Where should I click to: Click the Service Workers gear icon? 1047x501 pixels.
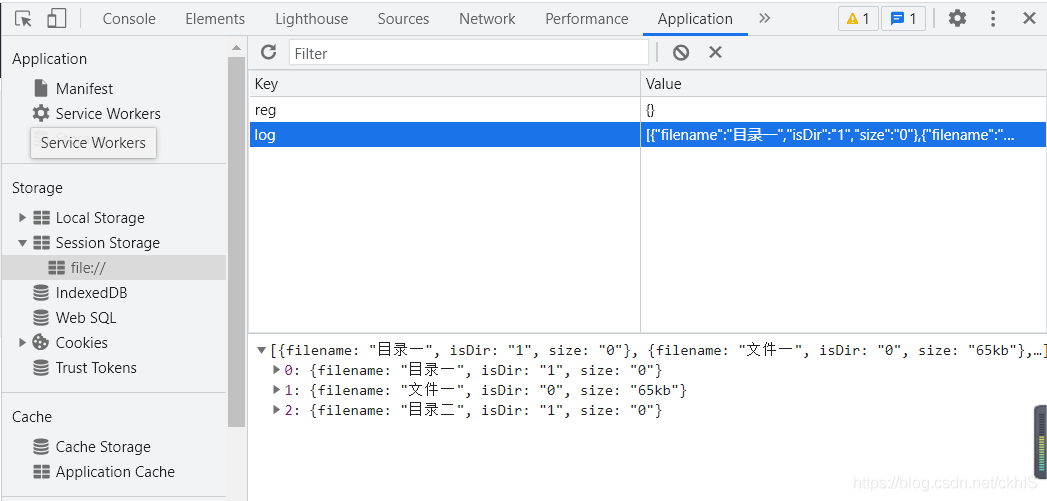(41, 113)
